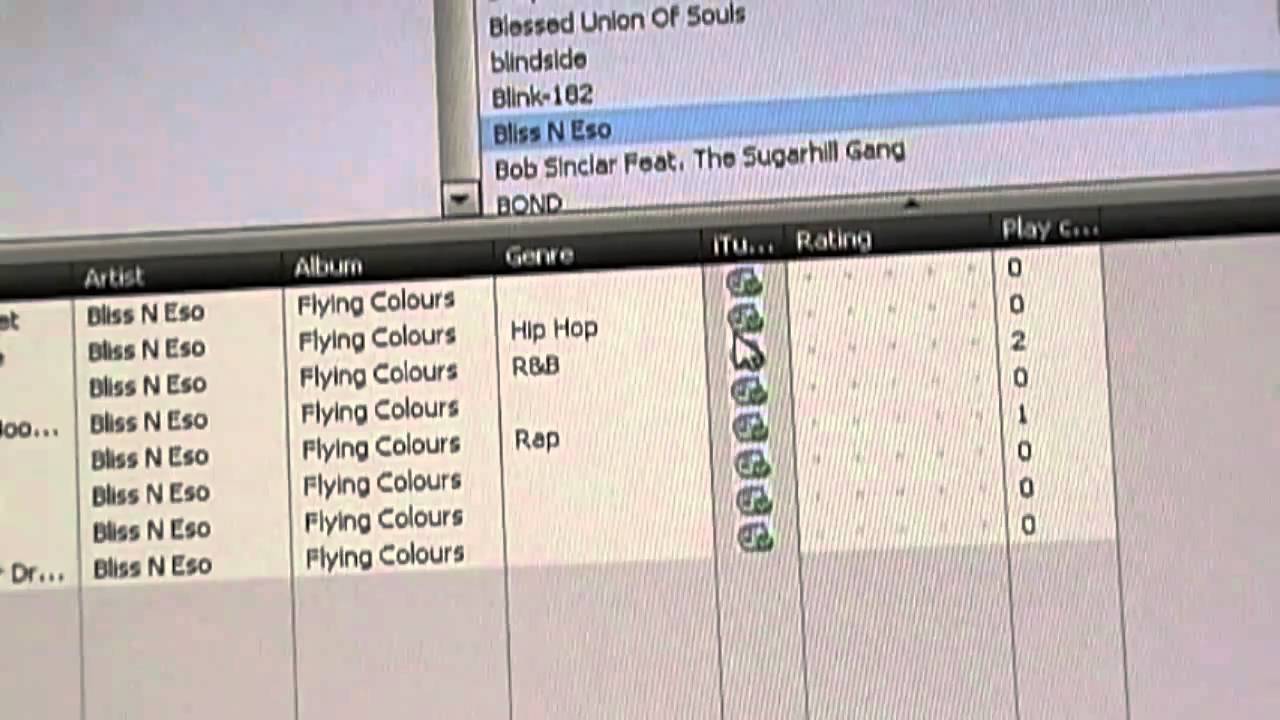Click the 'Hip Hop' genre cell

click(x=553, y=329)
